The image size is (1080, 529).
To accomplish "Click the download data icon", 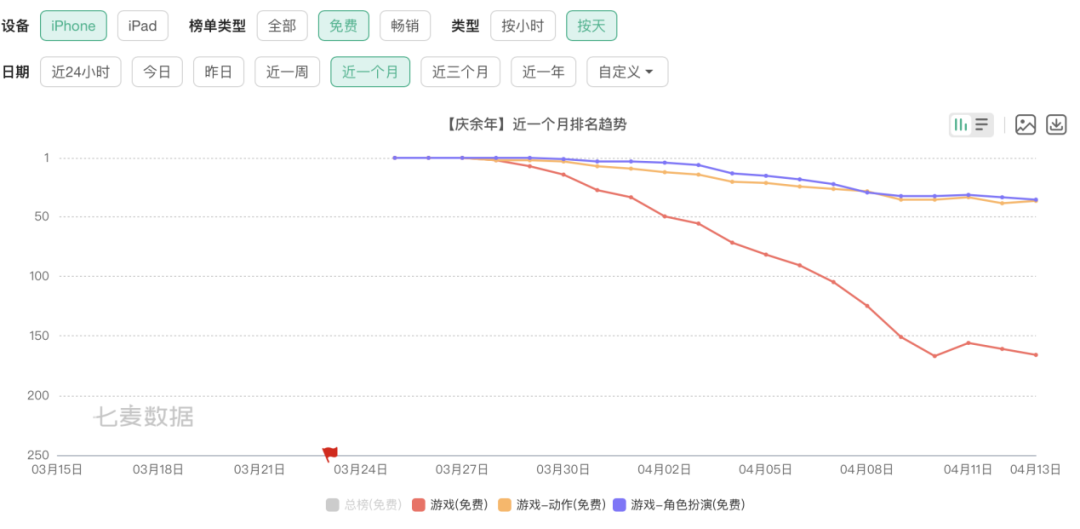I will [1056, 125].
